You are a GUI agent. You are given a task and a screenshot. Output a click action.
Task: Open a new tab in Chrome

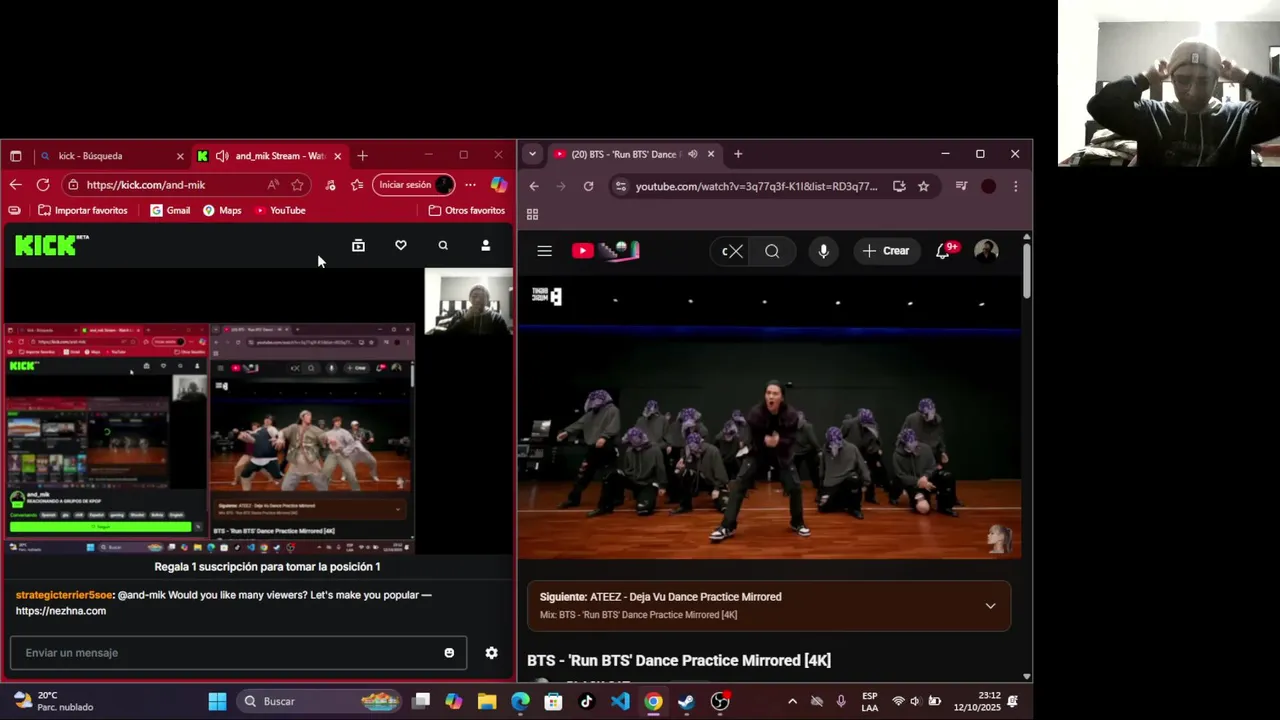coord(738,154)
